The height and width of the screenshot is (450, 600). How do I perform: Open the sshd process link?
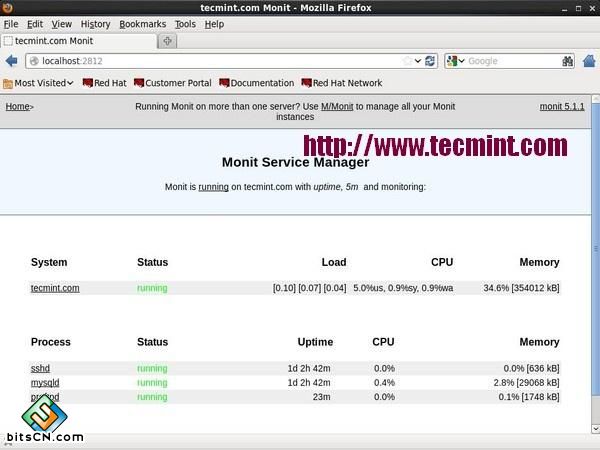pyautogui.click(x=40, y=368)
